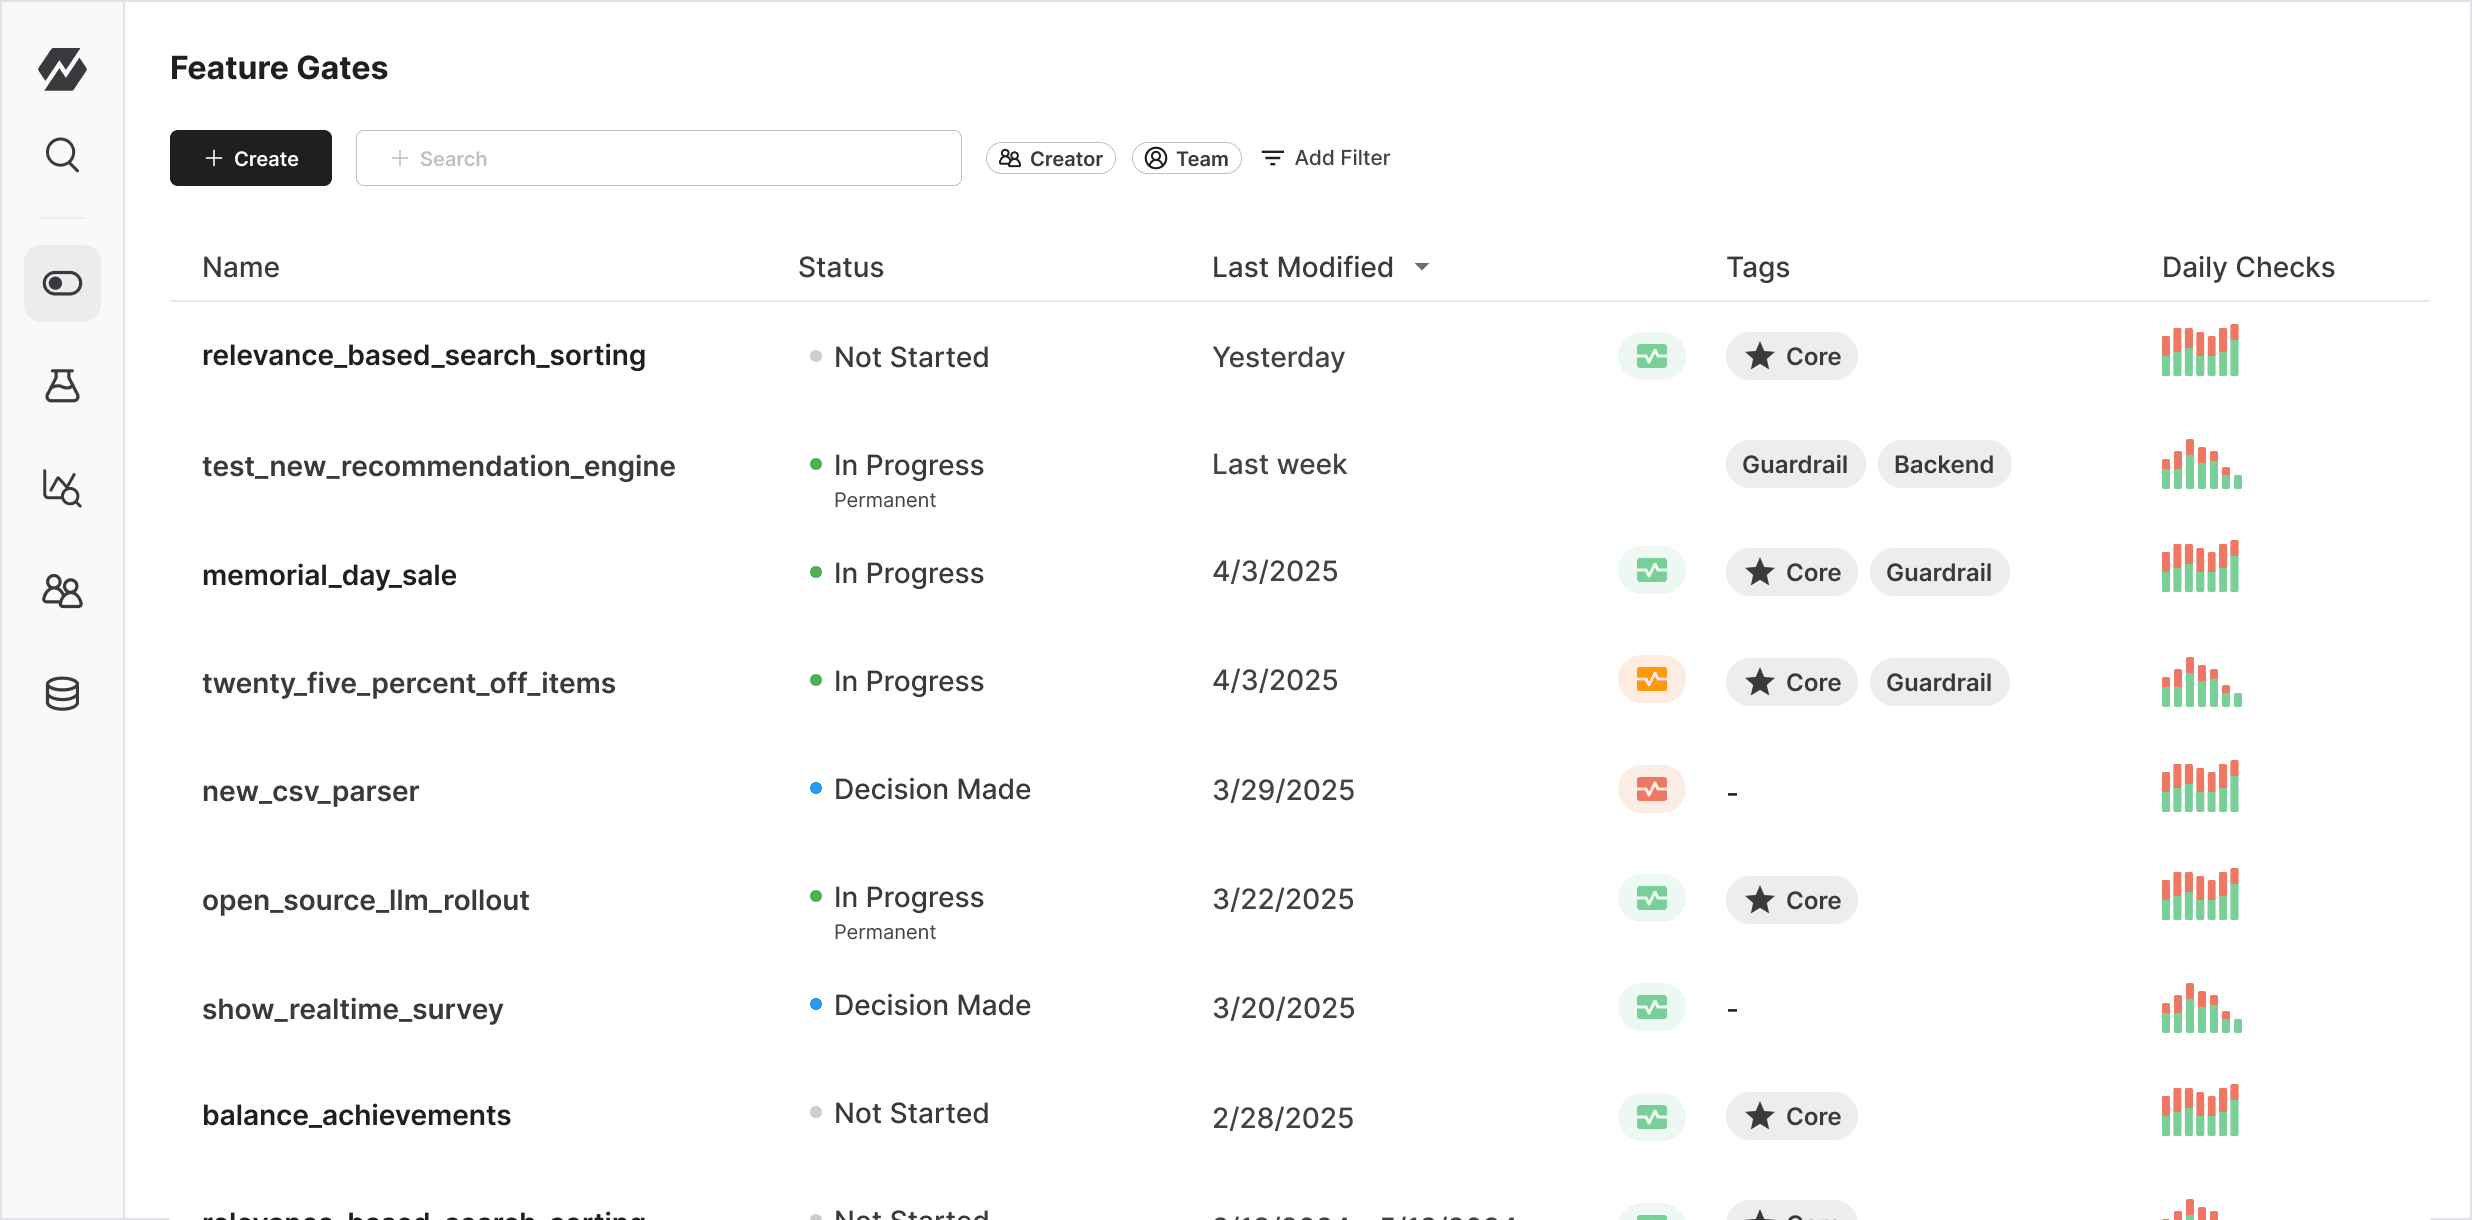Open database icon in sidebar
Viewport: 2472px width, 1220px height.
[x=62, y=693]
